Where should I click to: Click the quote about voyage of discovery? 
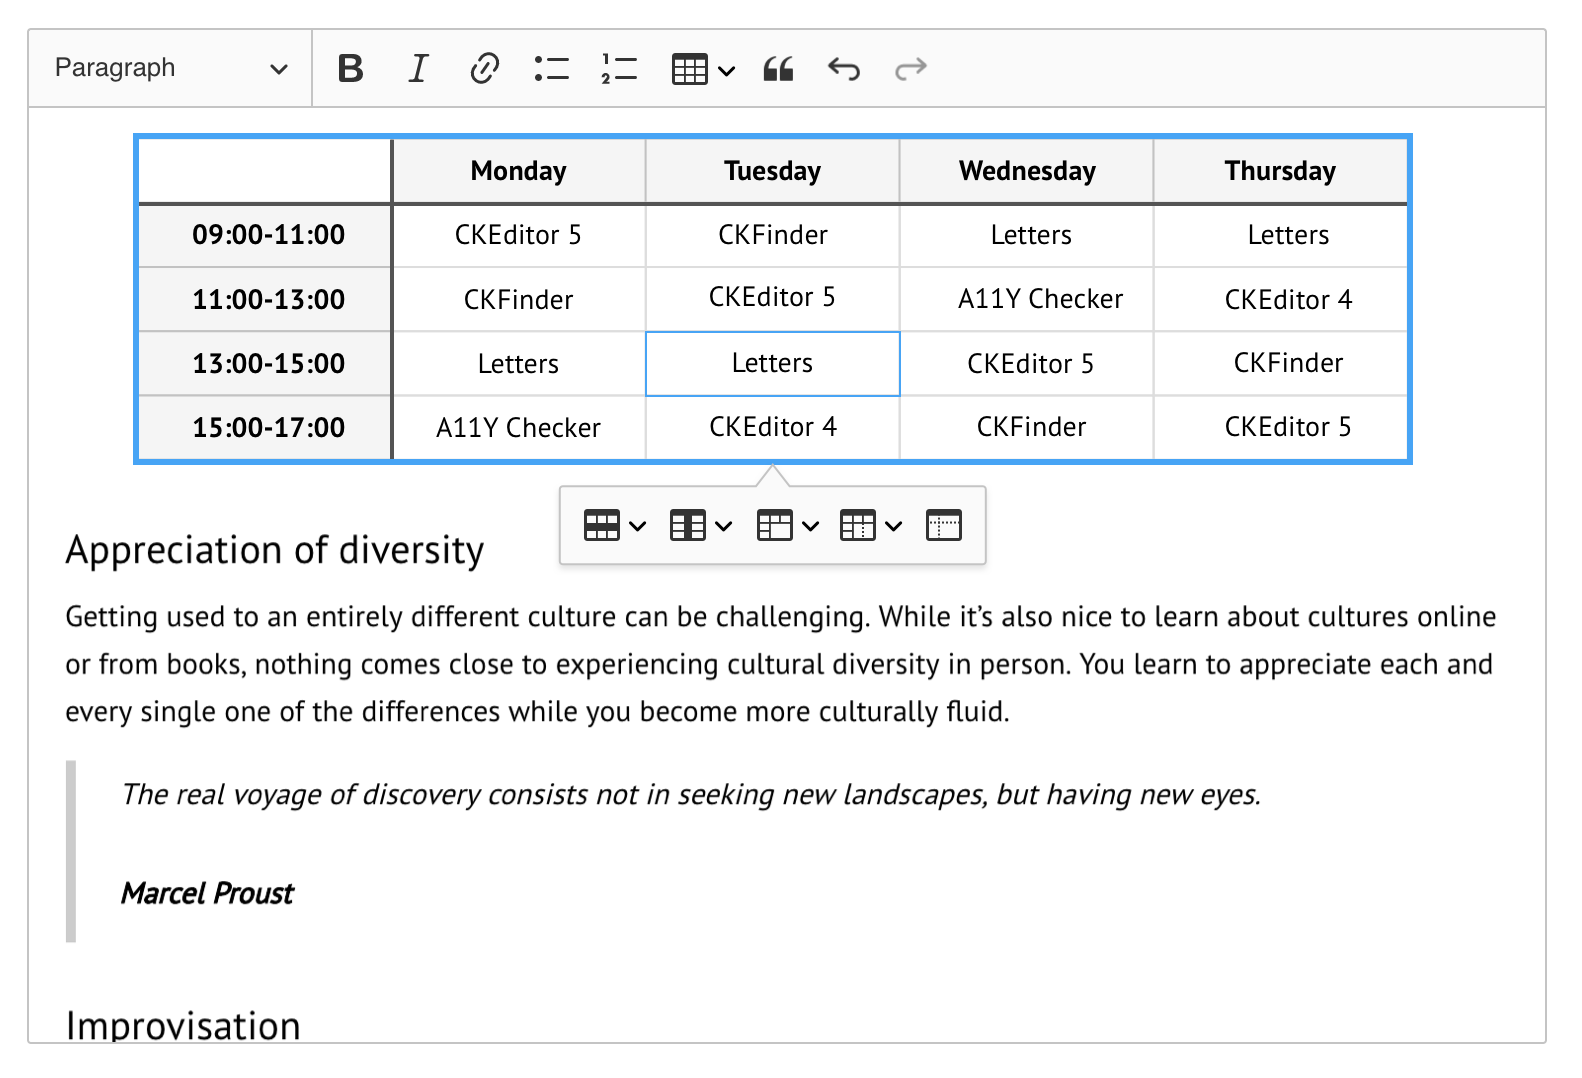(691, 794)
